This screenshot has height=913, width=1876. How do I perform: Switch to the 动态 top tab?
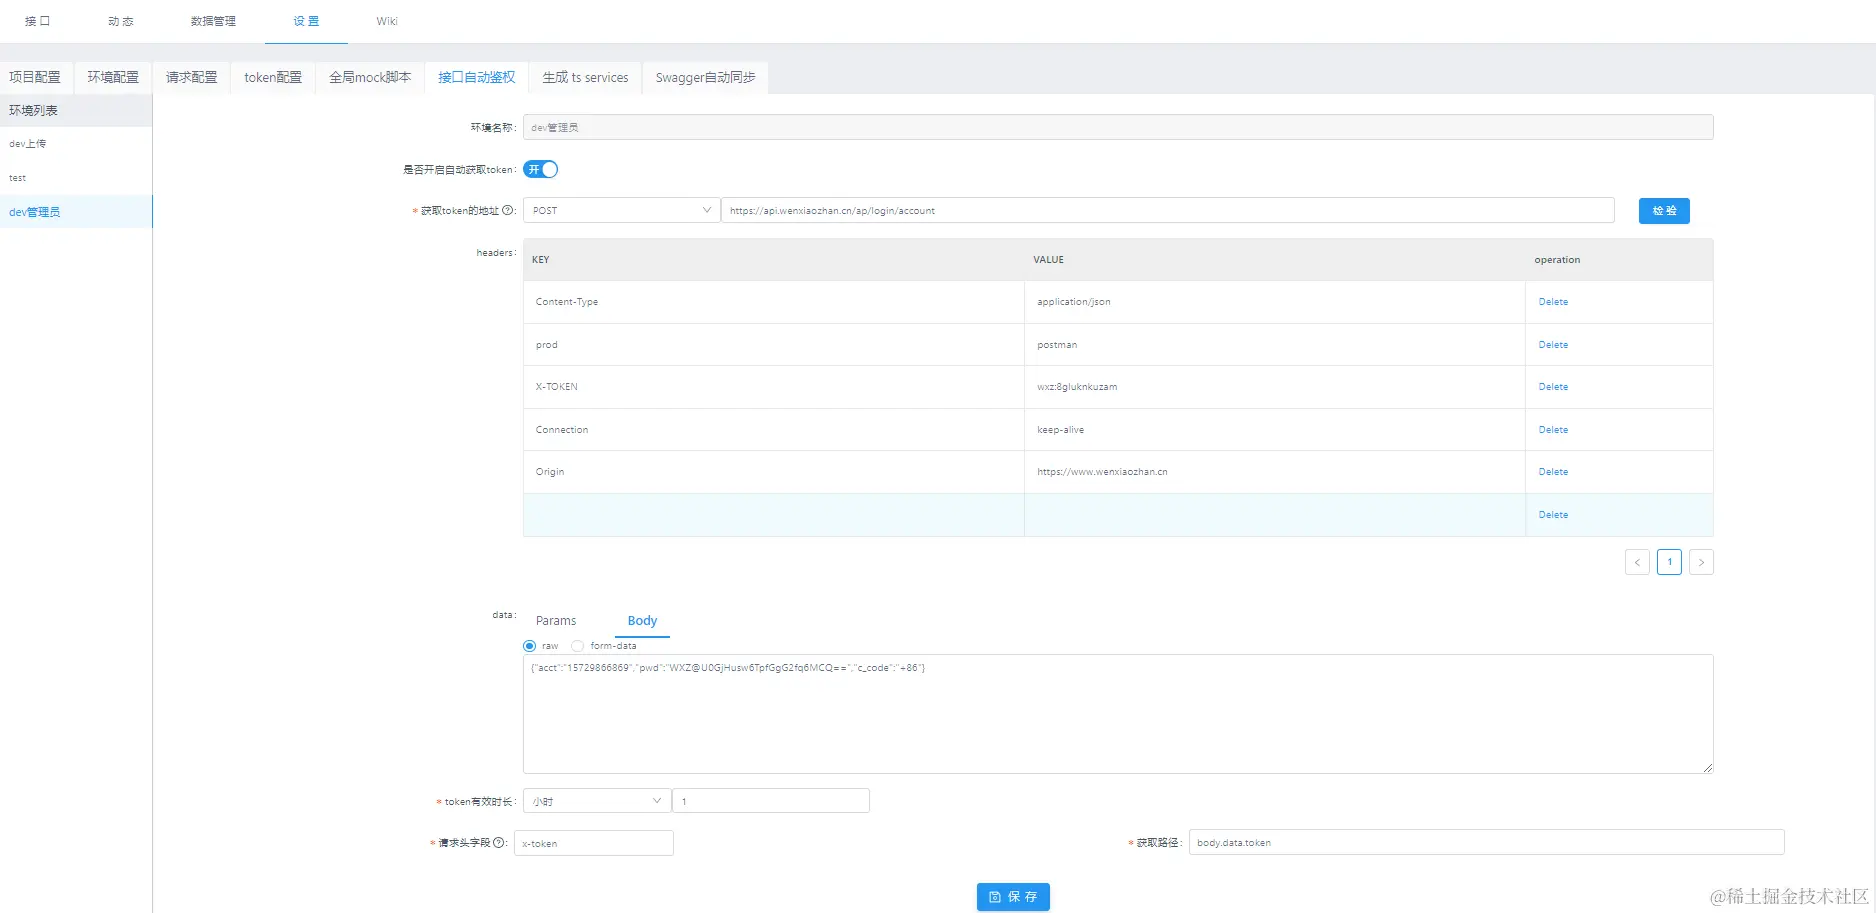pos(121,21)
